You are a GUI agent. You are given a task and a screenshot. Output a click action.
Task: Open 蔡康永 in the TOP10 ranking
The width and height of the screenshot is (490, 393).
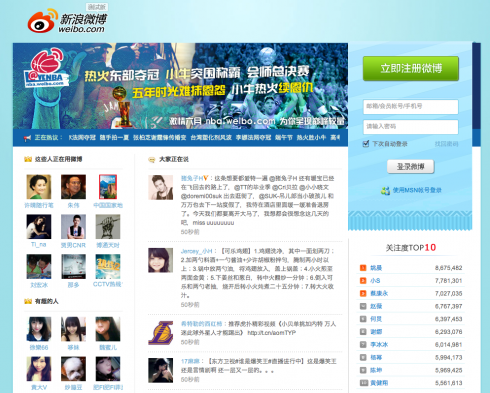[x=379, y=293]
